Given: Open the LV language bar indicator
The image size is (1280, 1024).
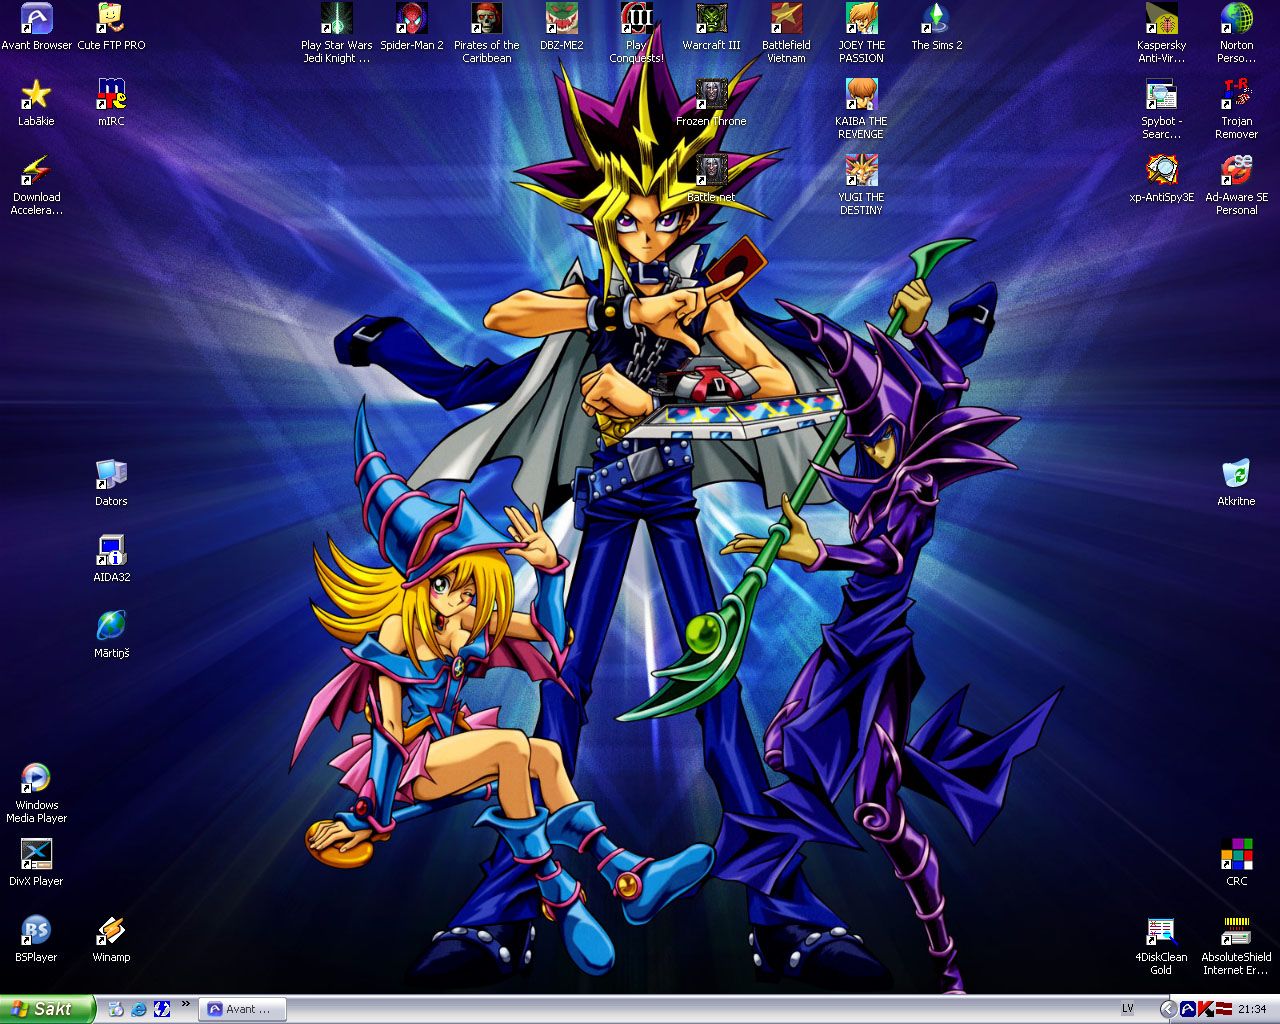Looking at the screenshot, I should [1128, 1009].
